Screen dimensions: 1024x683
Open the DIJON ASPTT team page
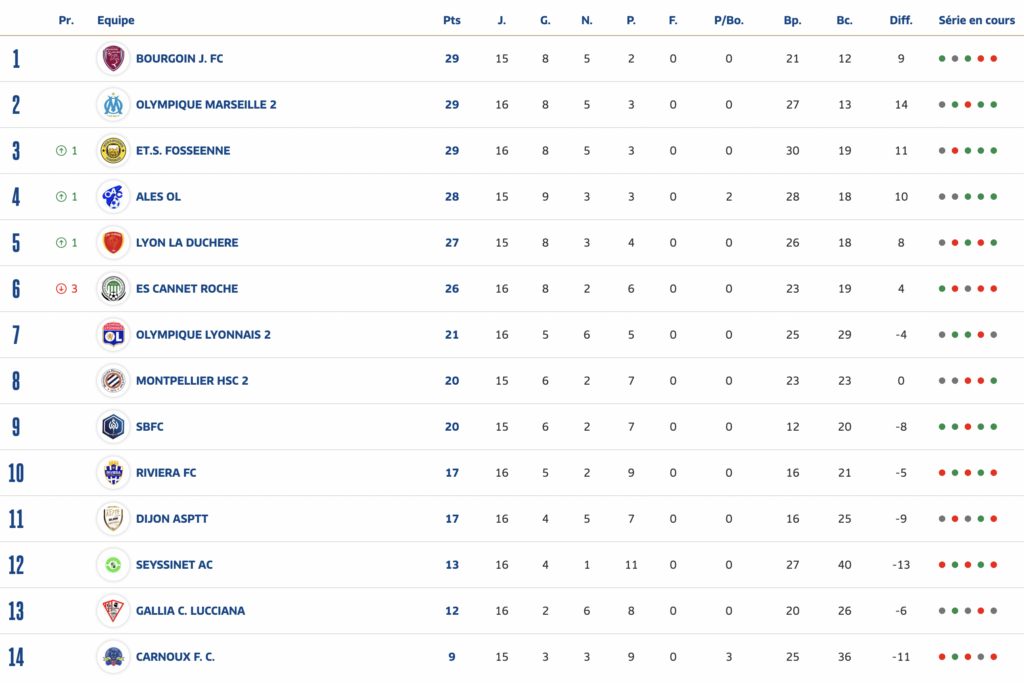[172, 519]
